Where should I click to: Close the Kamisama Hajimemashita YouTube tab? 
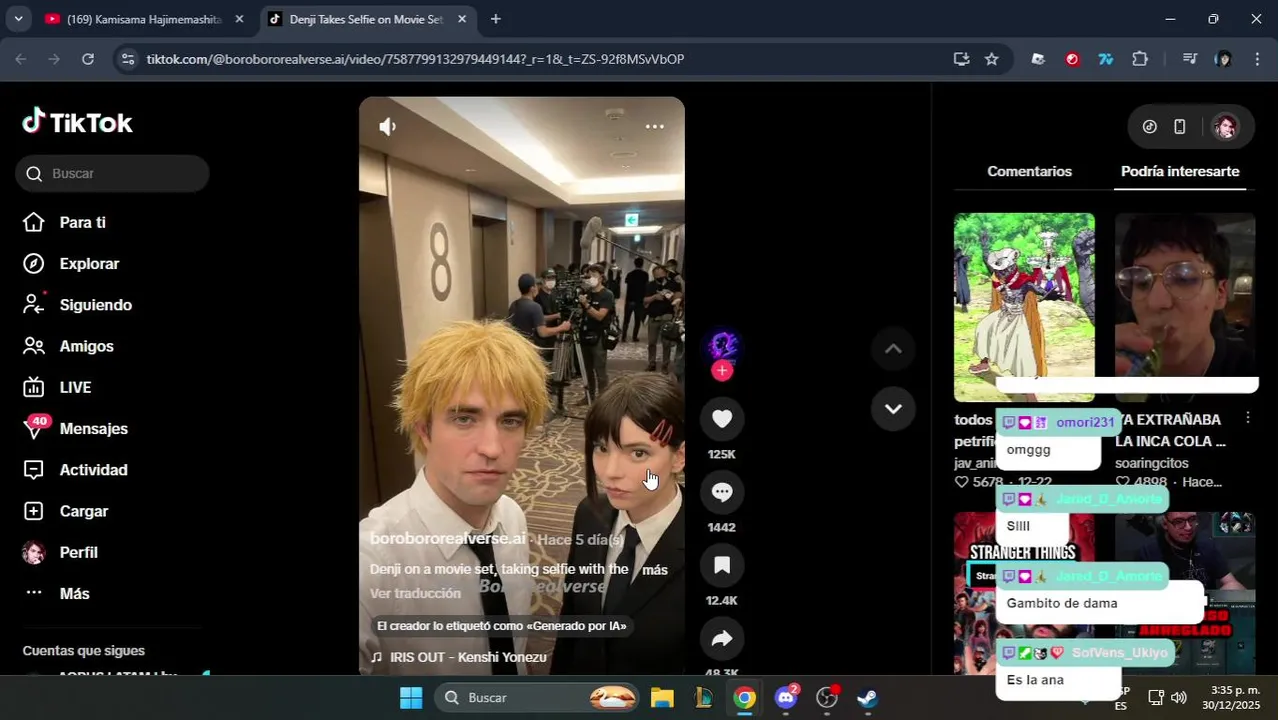coord(239,19)
